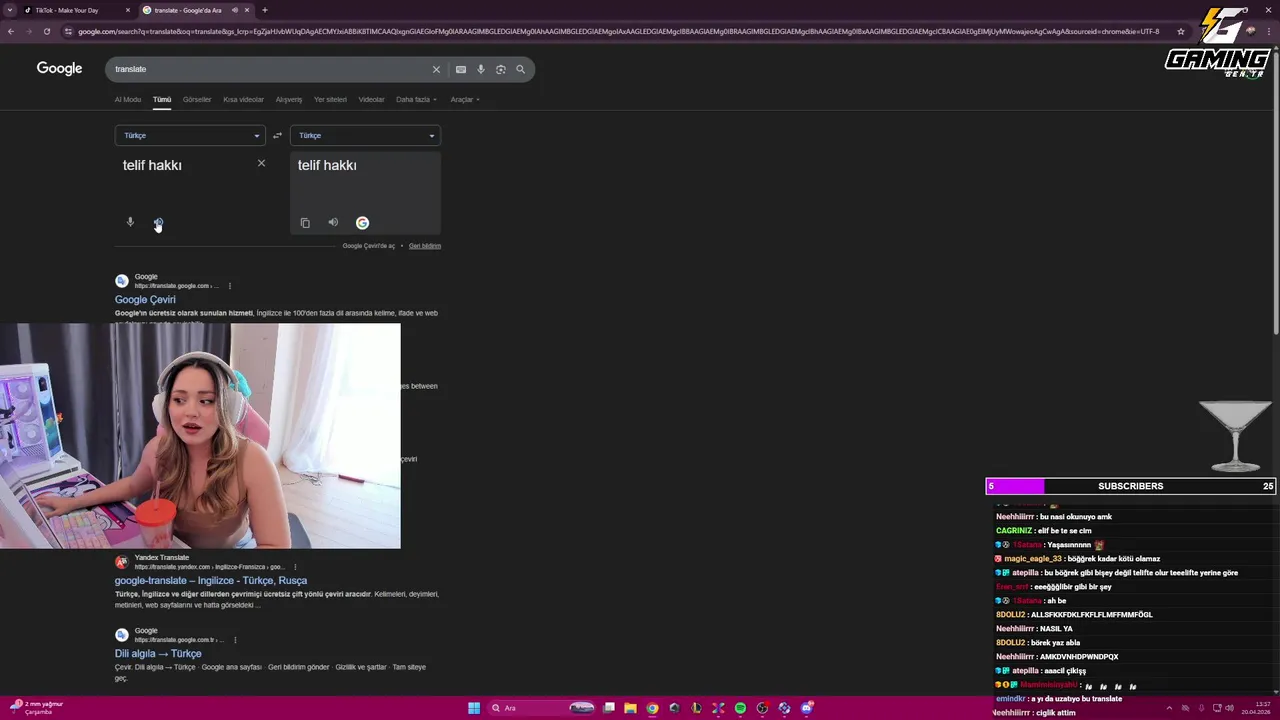This screenshot has height=720, width=1280.
Task: Click the Google logo
Action: click(x=59, y=68)
